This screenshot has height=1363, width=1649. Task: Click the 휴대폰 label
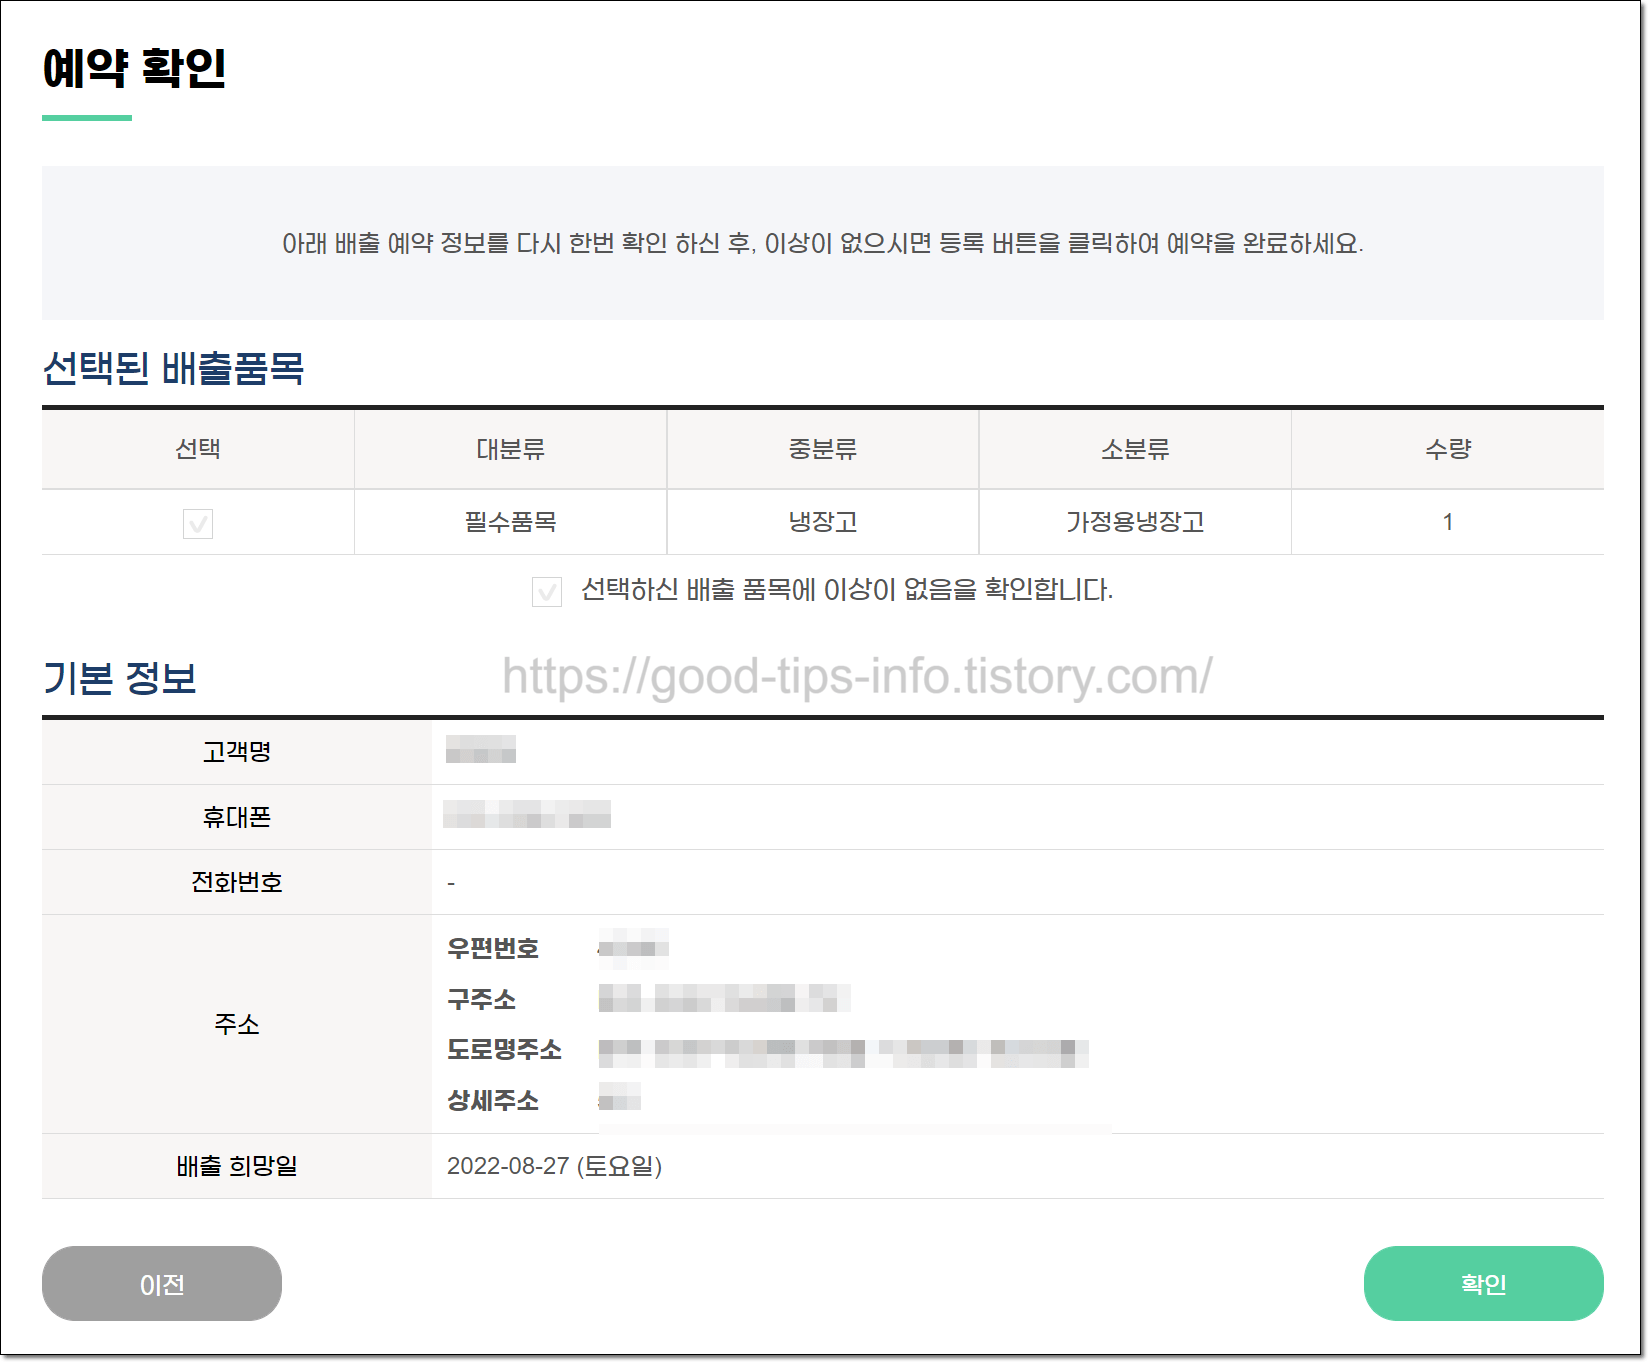point(237,817)
